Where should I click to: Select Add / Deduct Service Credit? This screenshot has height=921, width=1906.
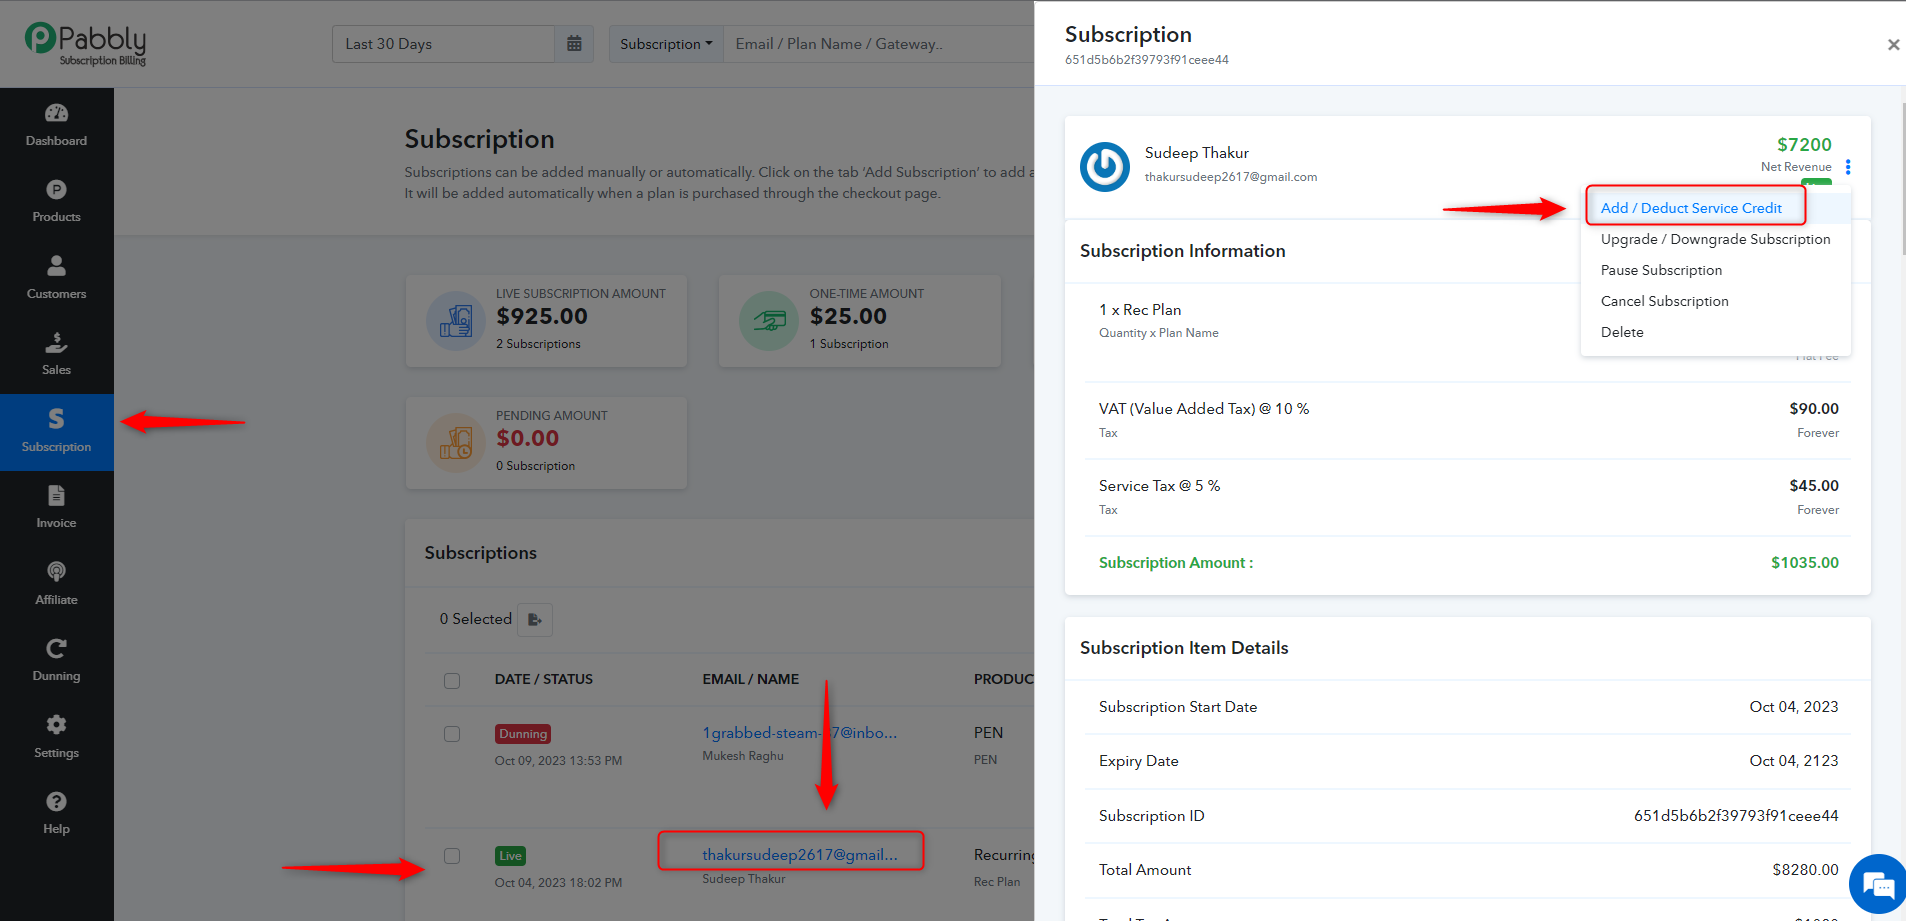(x=1691, y=208)
